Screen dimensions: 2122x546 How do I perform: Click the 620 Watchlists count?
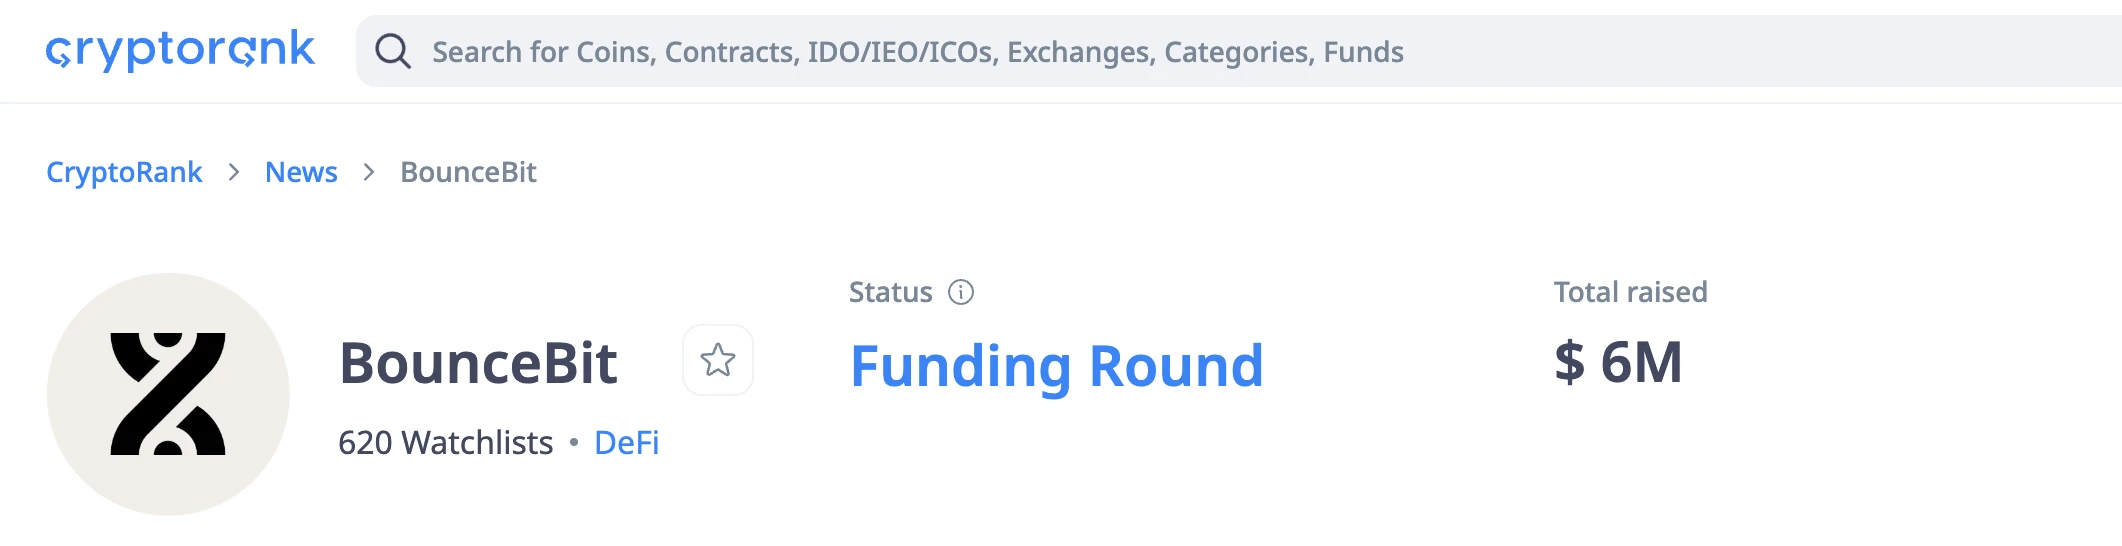(445, 442)
